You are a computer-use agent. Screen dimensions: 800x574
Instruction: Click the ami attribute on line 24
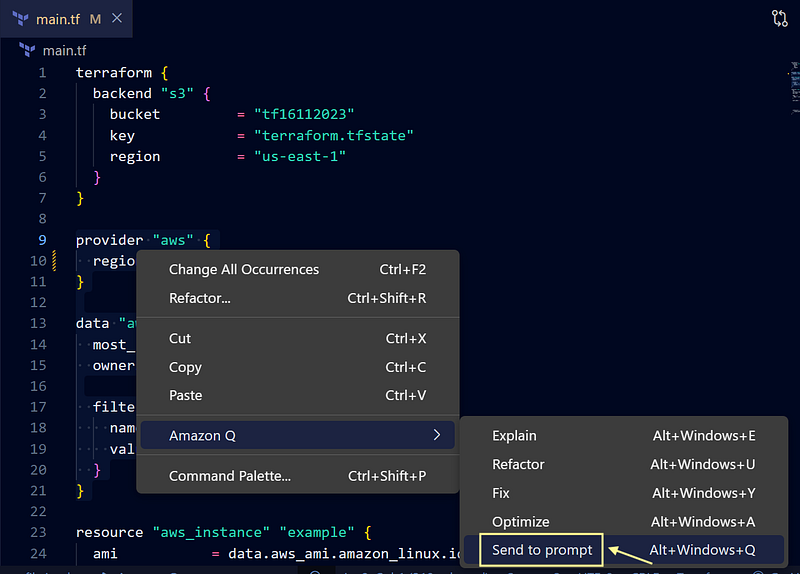tap(105, 554)
